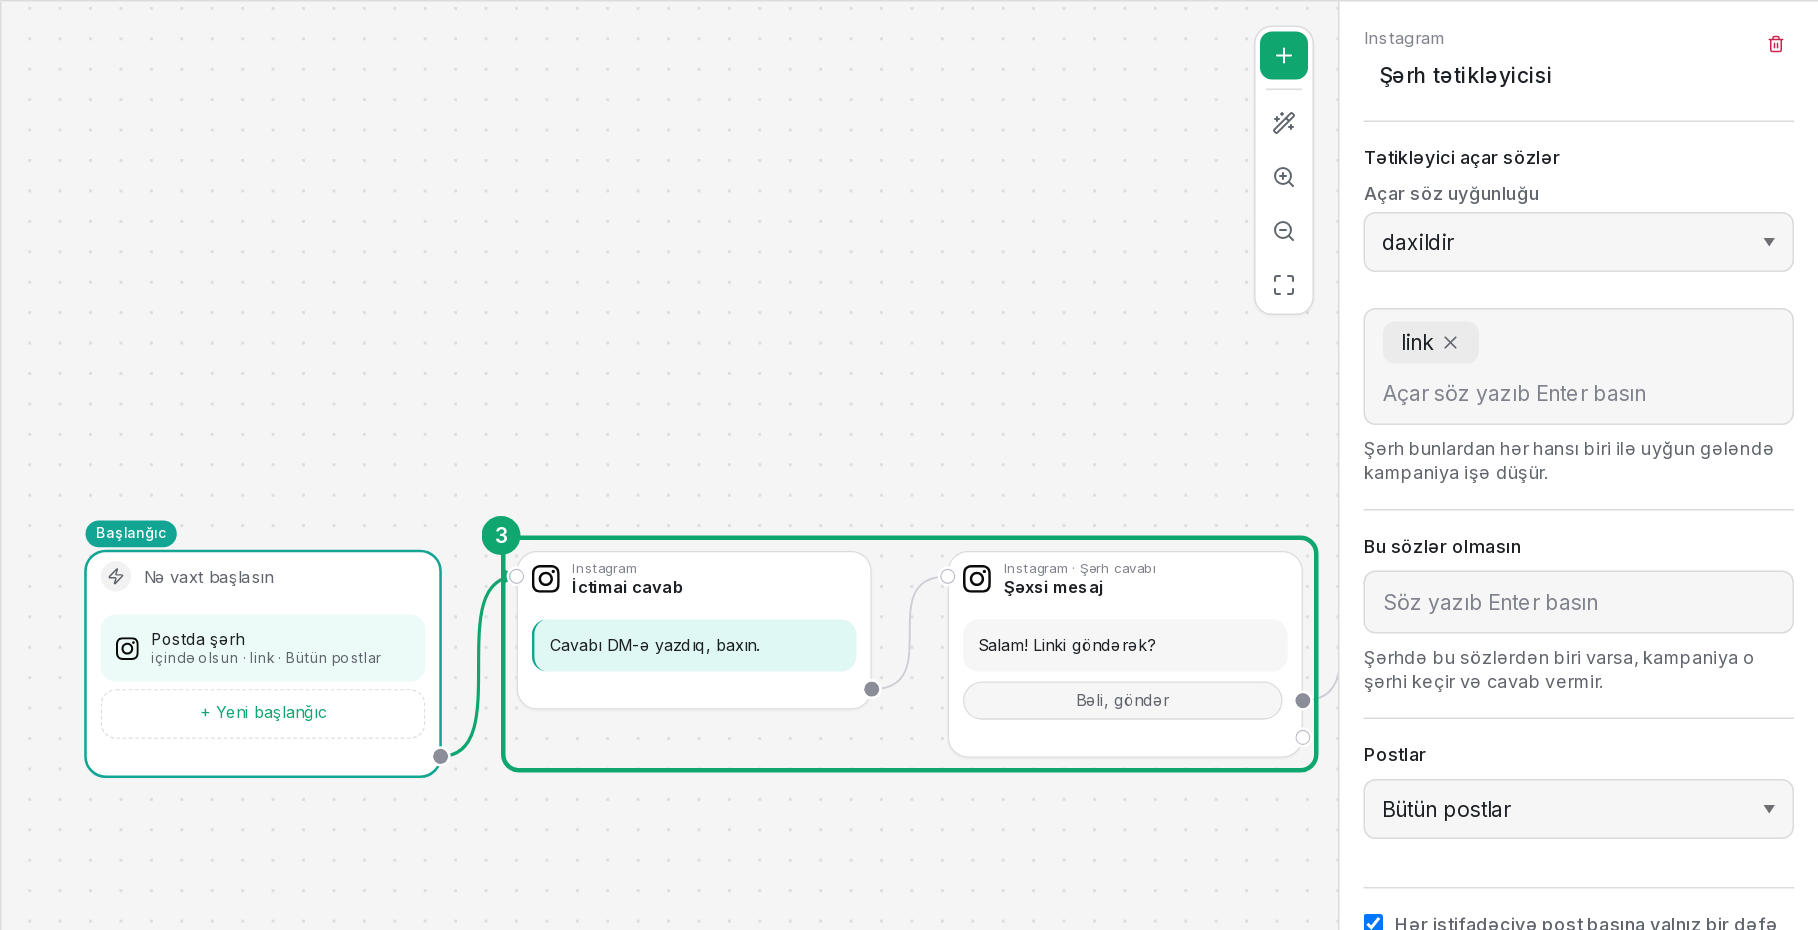Open the magic wand auto-arrange tool
1818x930 pixels.
1284,123
